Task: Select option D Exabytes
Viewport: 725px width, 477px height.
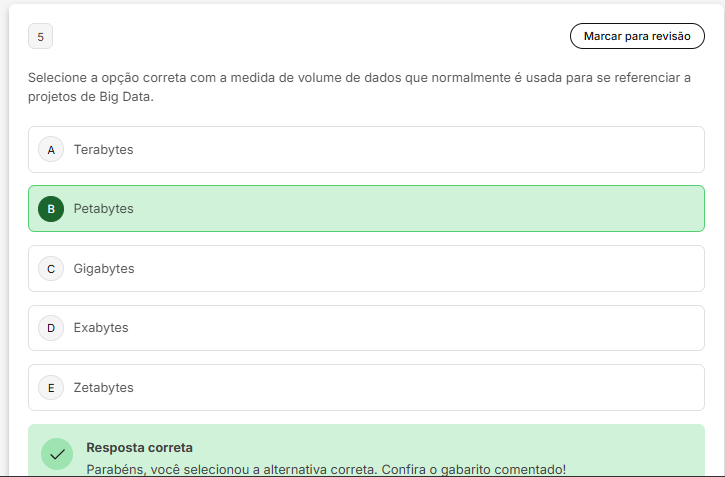Action: pos(366,328)
